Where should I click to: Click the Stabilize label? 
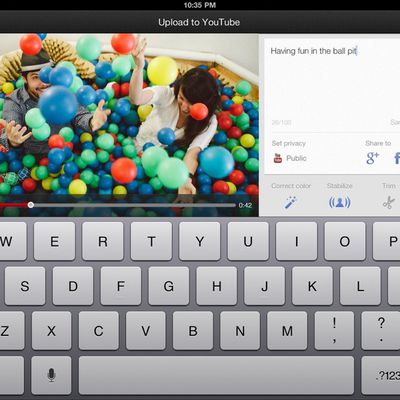(340, 186)
